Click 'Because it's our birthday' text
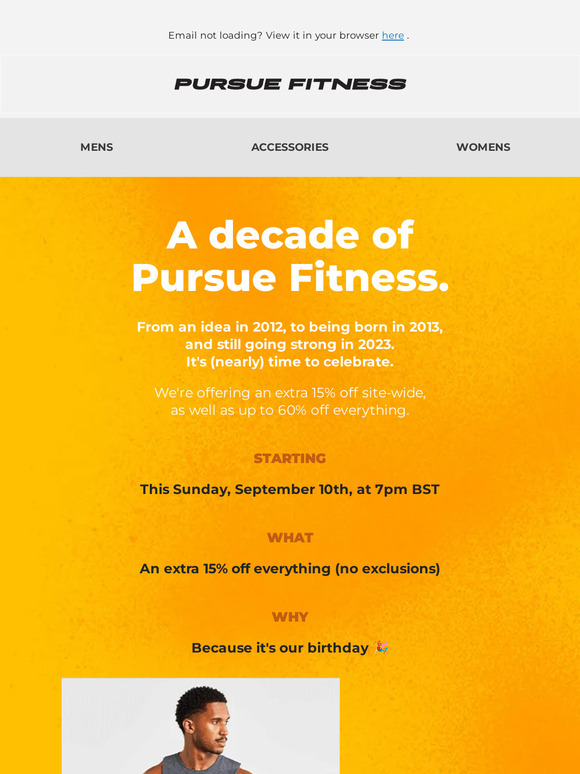 click(x=280, y=648)
